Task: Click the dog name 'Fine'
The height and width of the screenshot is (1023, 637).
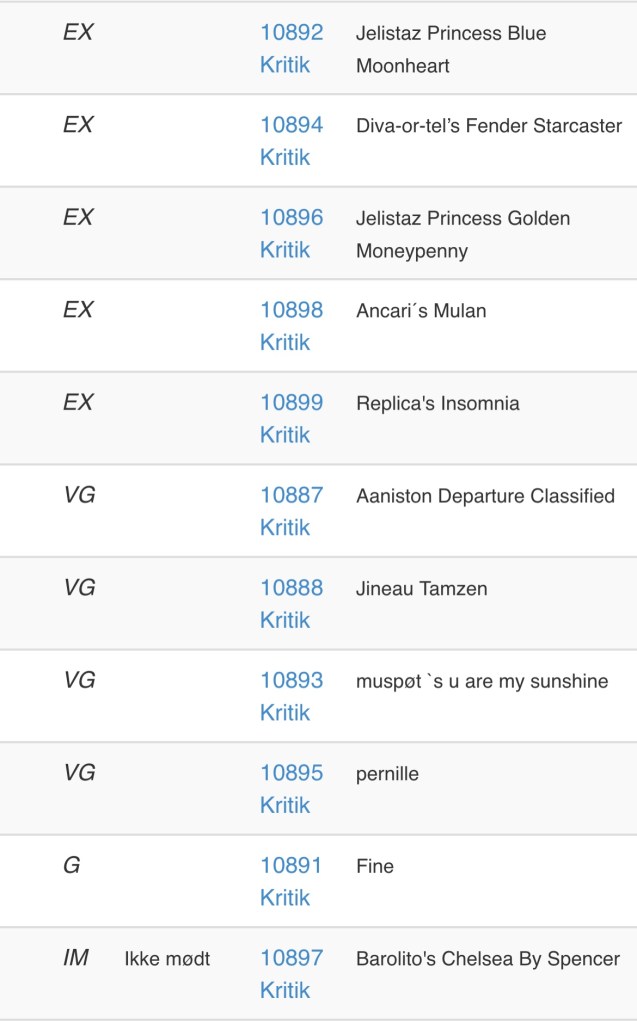Action: point(375,866)
